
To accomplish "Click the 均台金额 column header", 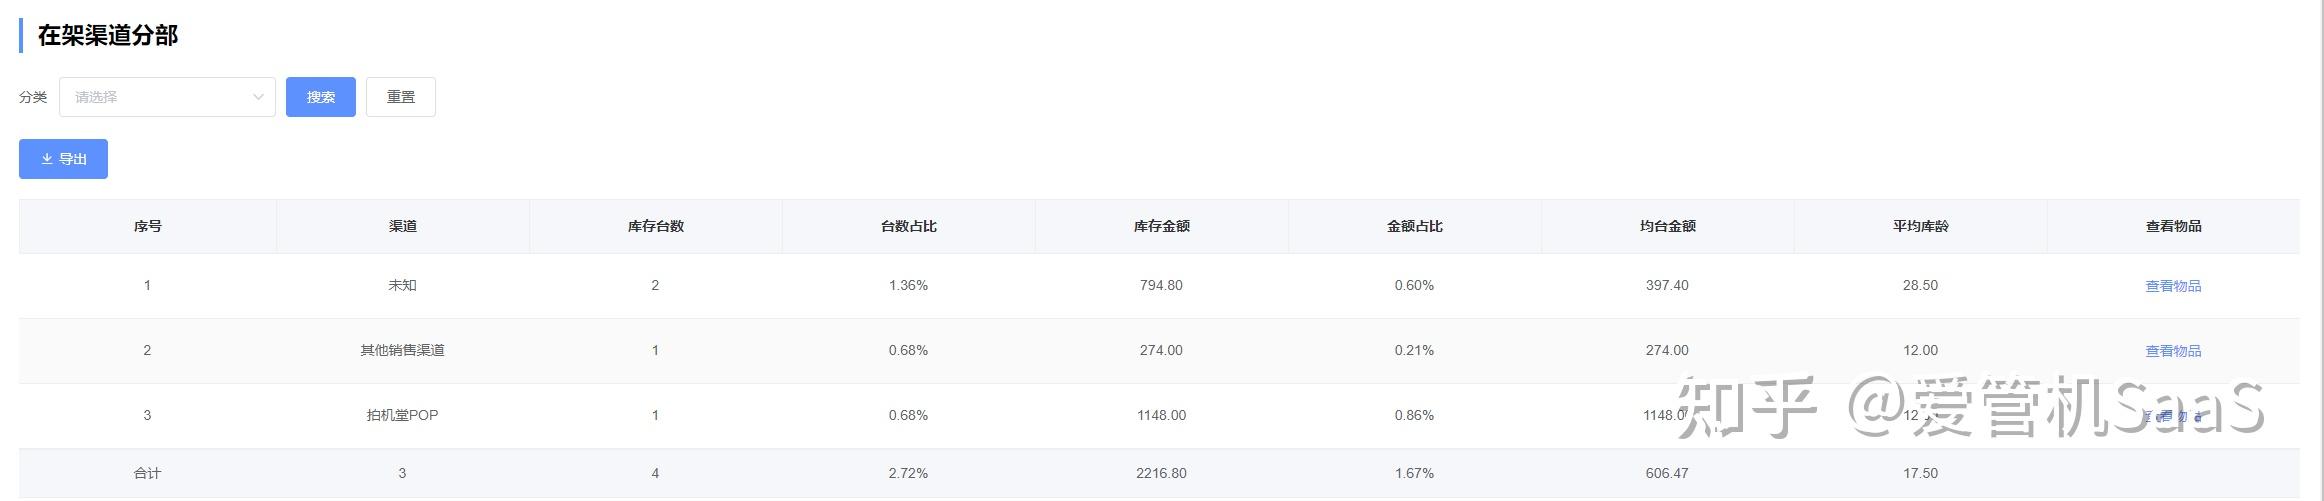I will click(1667, 226).
